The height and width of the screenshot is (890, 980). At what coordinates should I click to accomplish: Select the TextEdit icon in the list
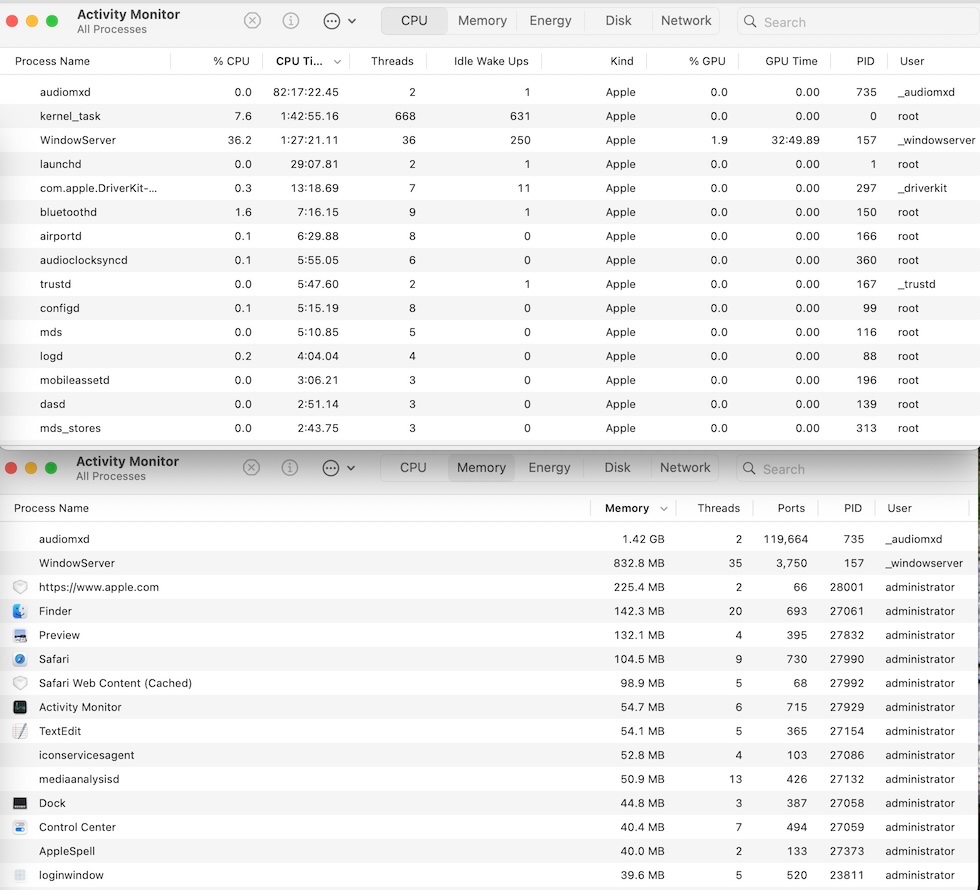(20, 731)
